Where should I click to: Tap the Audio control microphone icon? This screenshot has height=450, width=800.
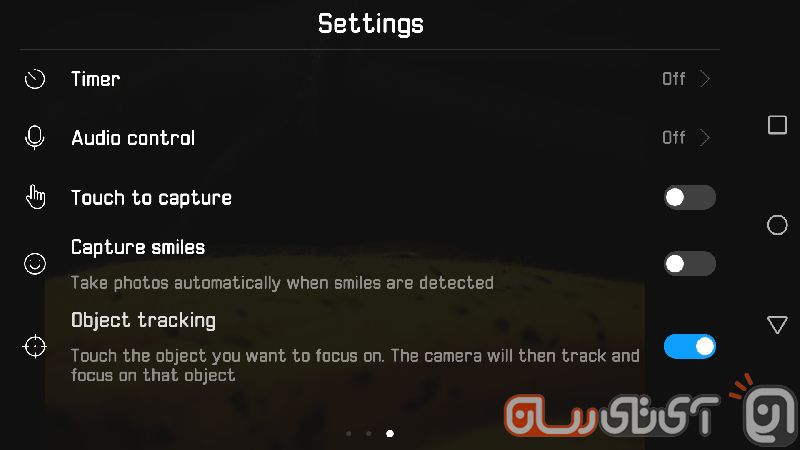35,138
